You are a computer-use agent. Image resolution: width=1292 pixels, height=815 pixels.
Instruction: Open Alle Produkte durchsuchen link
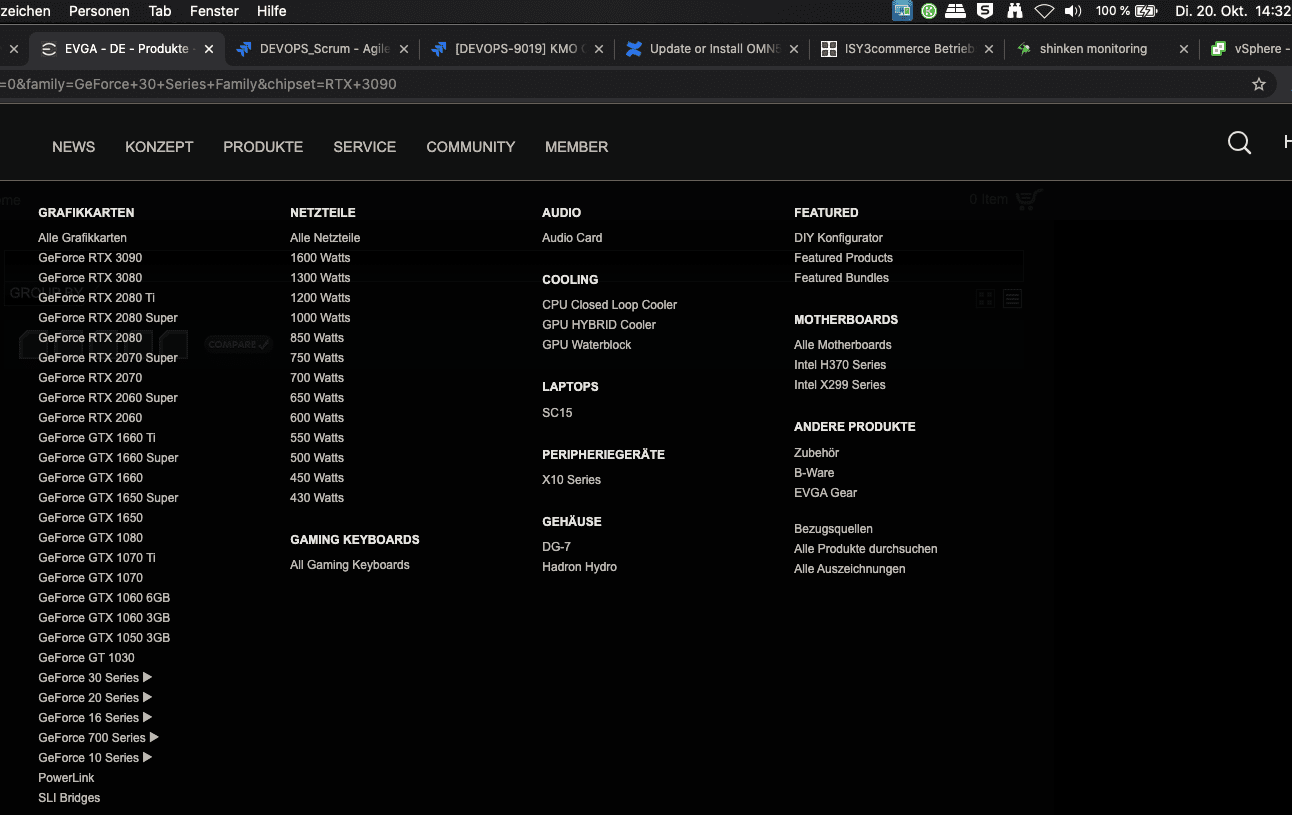[866, 549]
